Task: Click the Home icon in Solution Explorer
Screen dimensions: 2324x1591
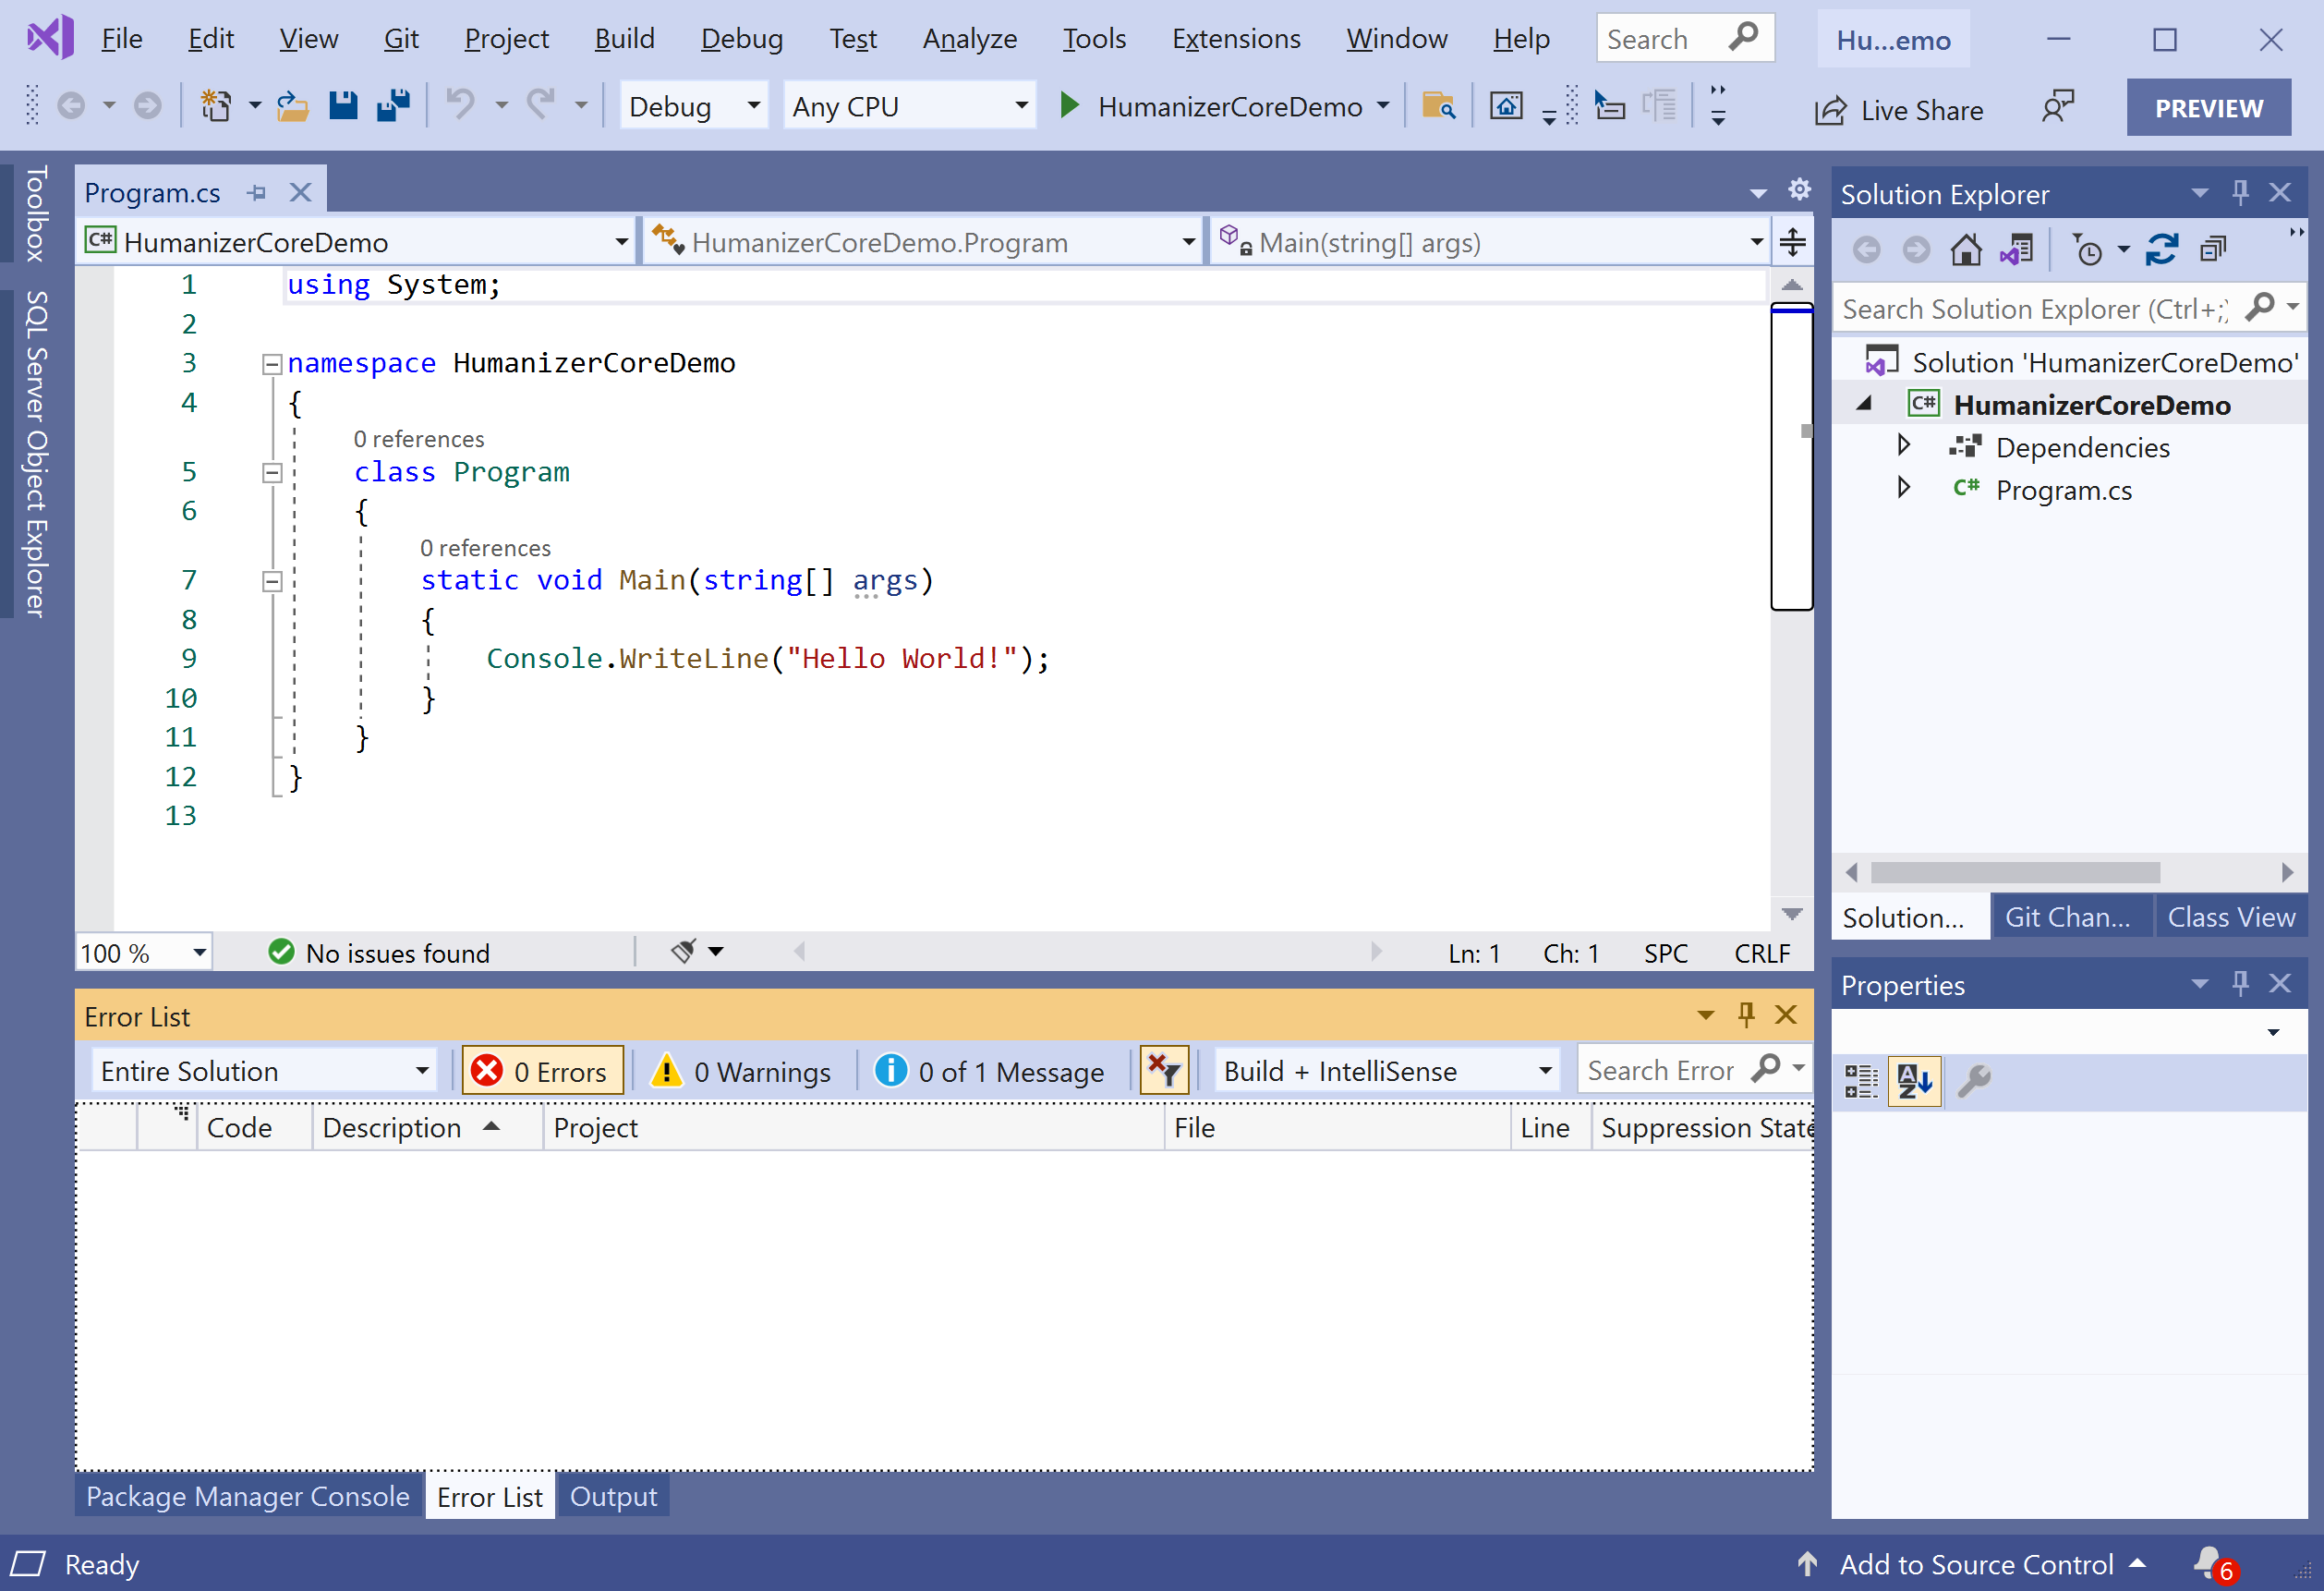Action: [1965, 250]
